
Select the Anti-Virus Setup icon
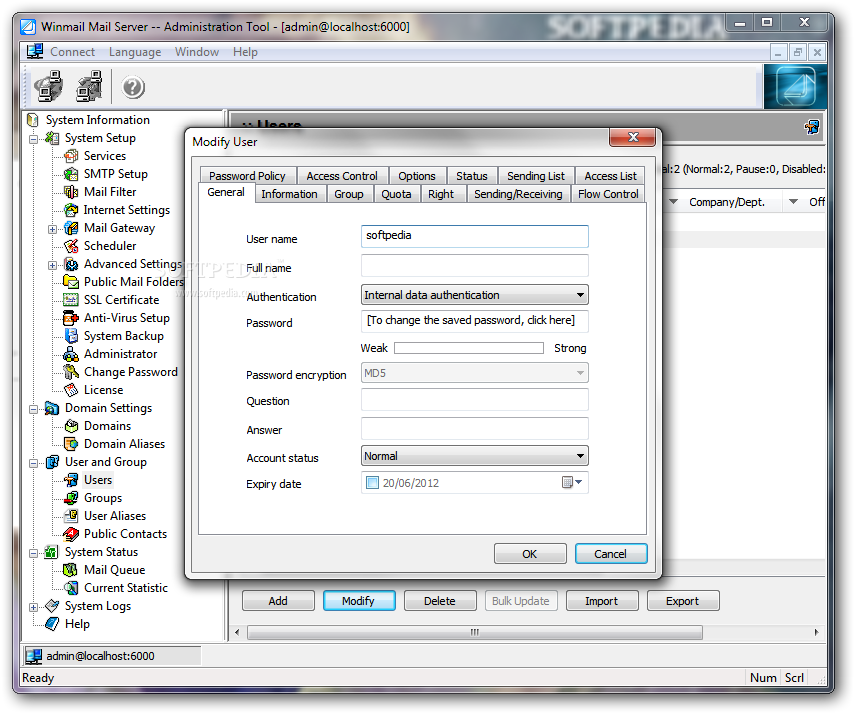(x=71, y=319)
